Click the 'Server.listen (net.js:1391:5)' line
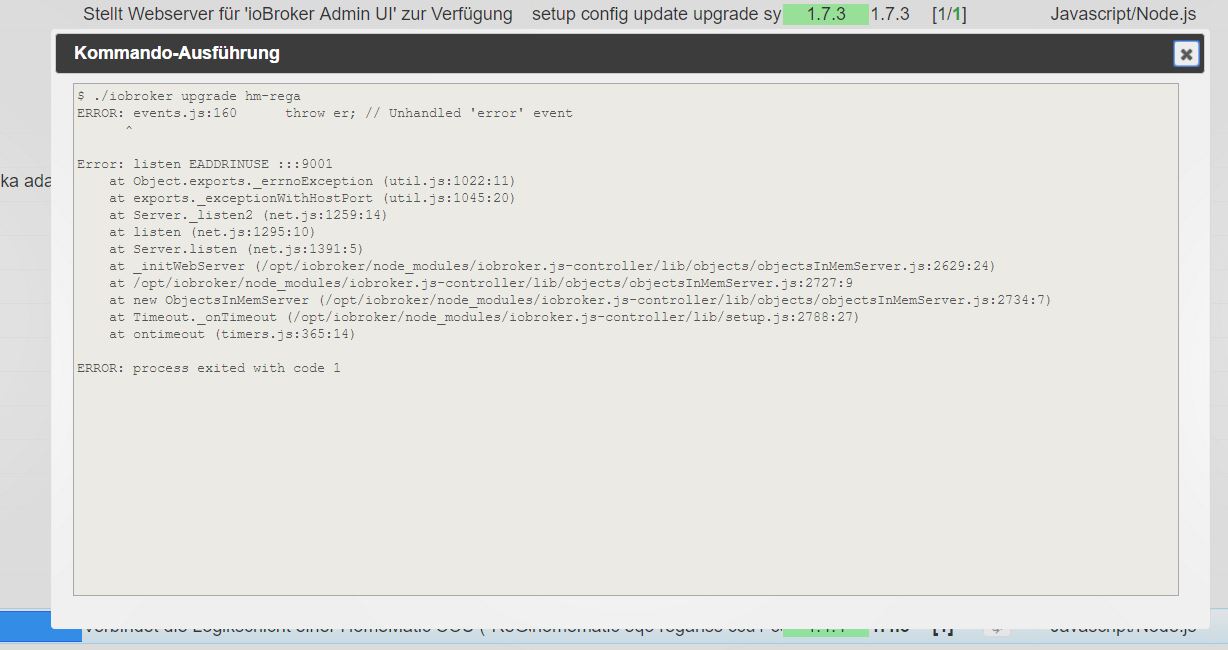The width and height of the screenshot is (1228, 650). pos(236,249)
